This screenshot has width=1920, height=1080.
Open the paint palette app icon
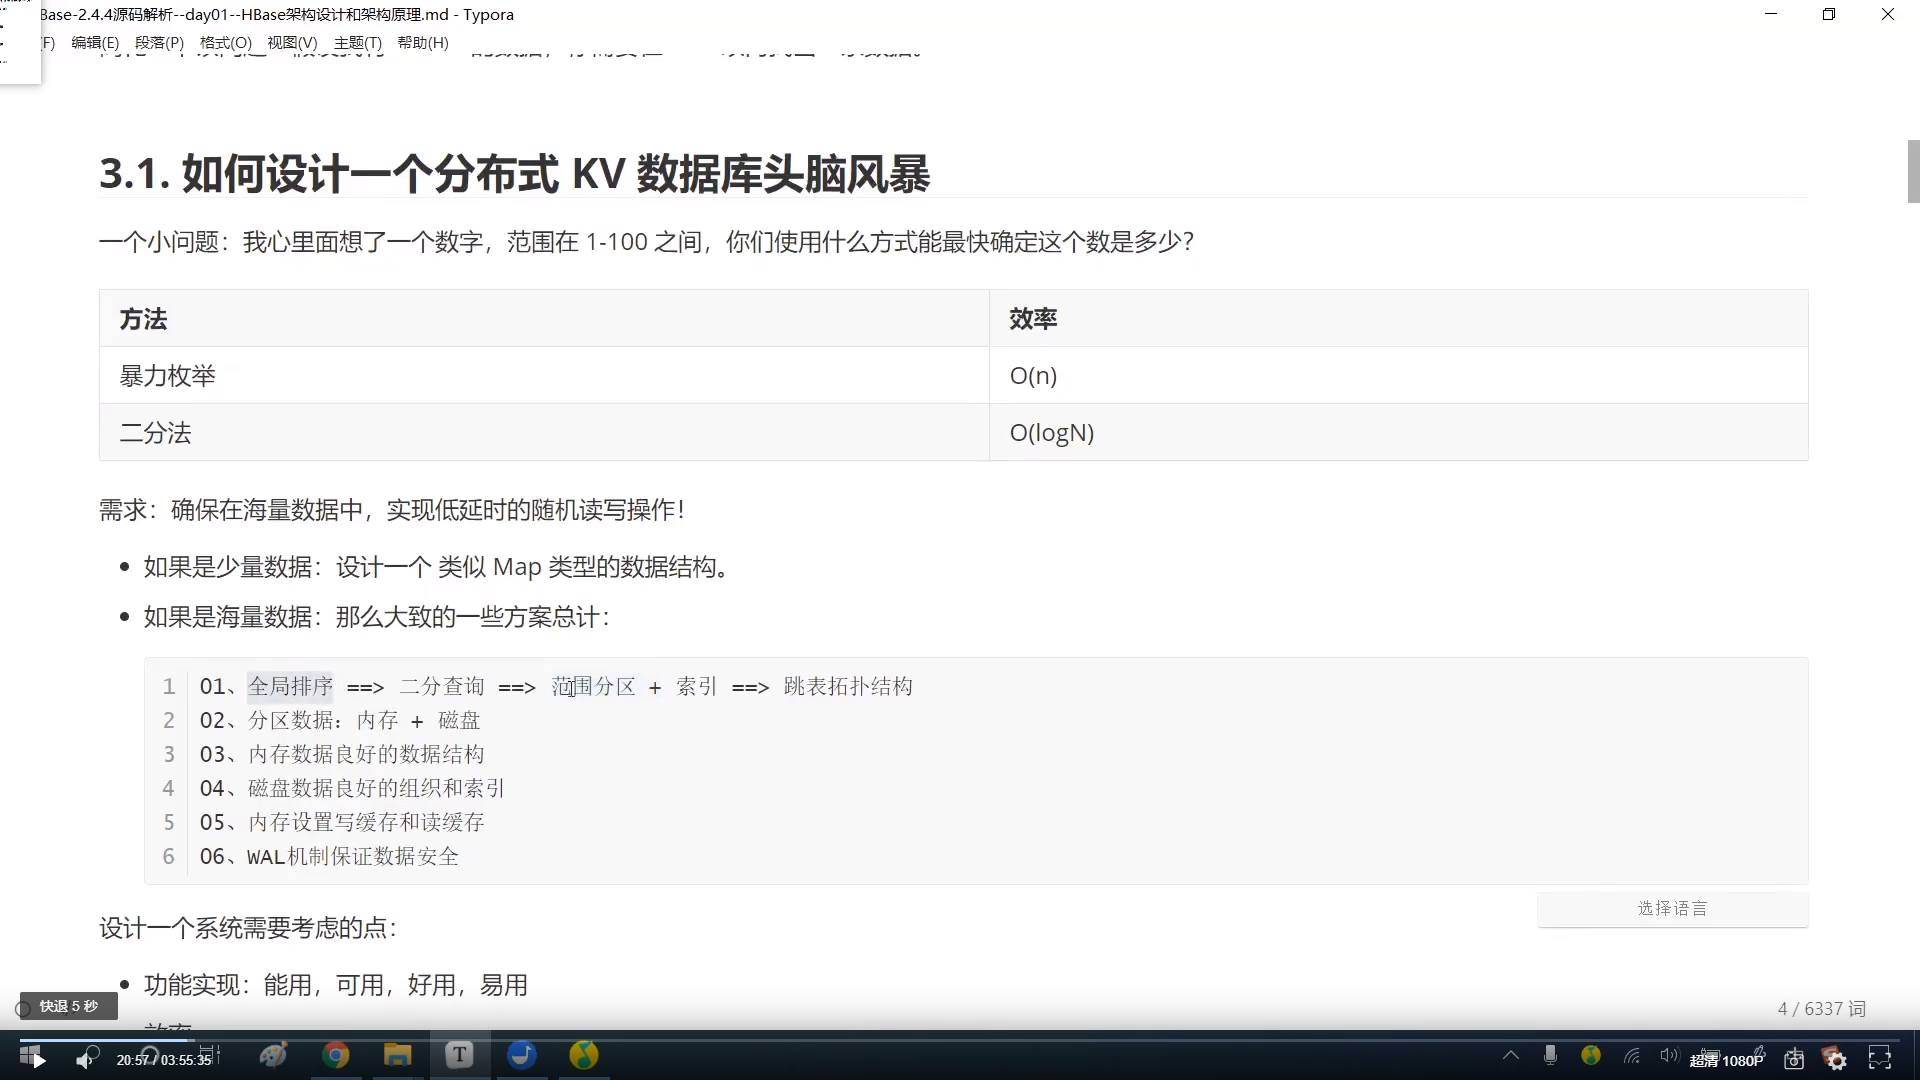(273, 1055)
